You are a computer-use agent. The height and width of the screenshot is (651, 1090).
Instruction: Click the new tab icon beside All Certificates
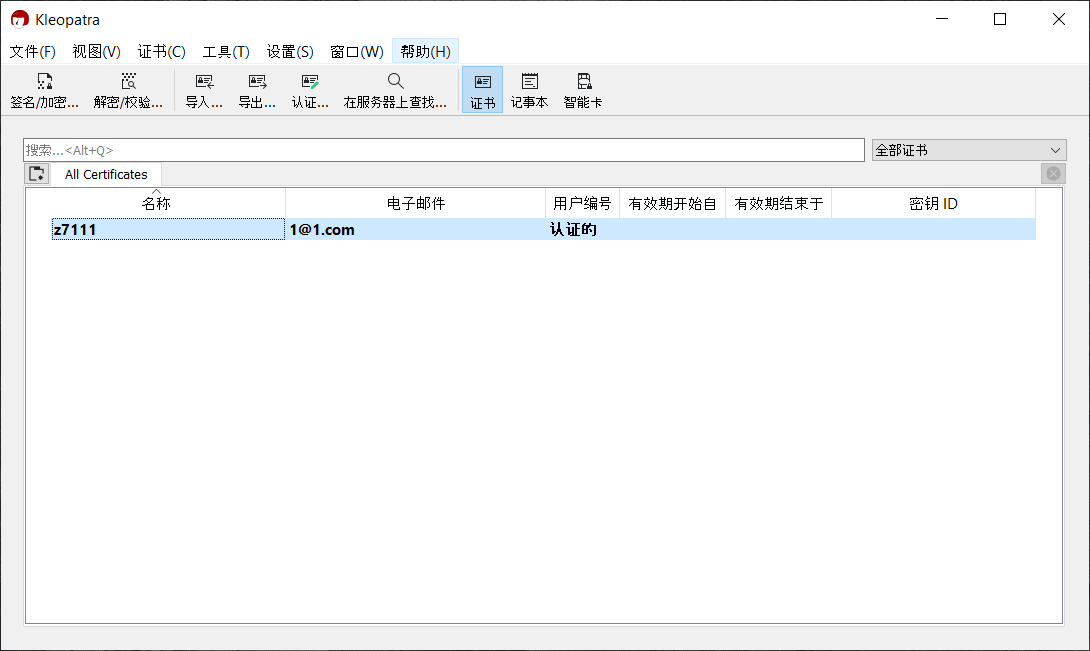(x=37, y=174)
